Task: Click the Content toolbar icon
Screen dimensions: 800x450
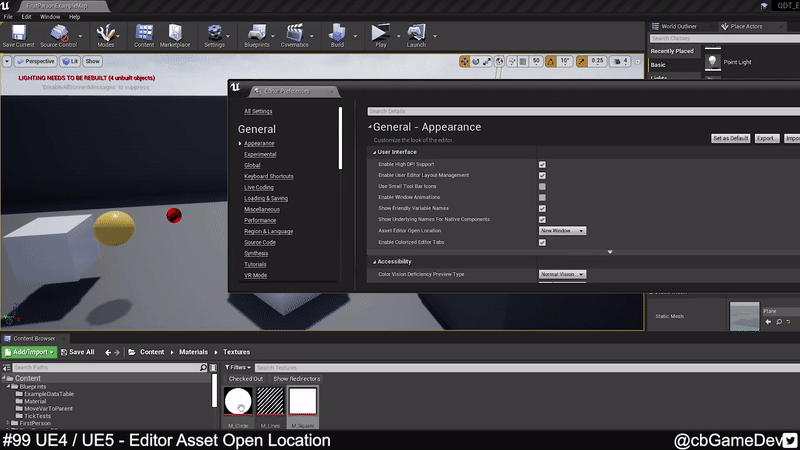Action: pyautogui.click(x=144, y=36)
